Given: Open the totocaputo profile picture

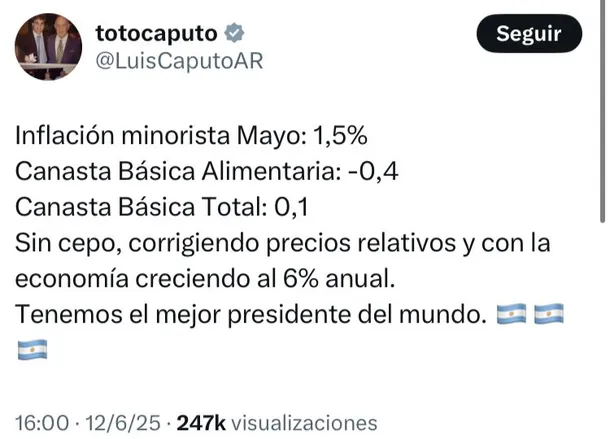Looking at the screenshot, I should pos(48,49).
